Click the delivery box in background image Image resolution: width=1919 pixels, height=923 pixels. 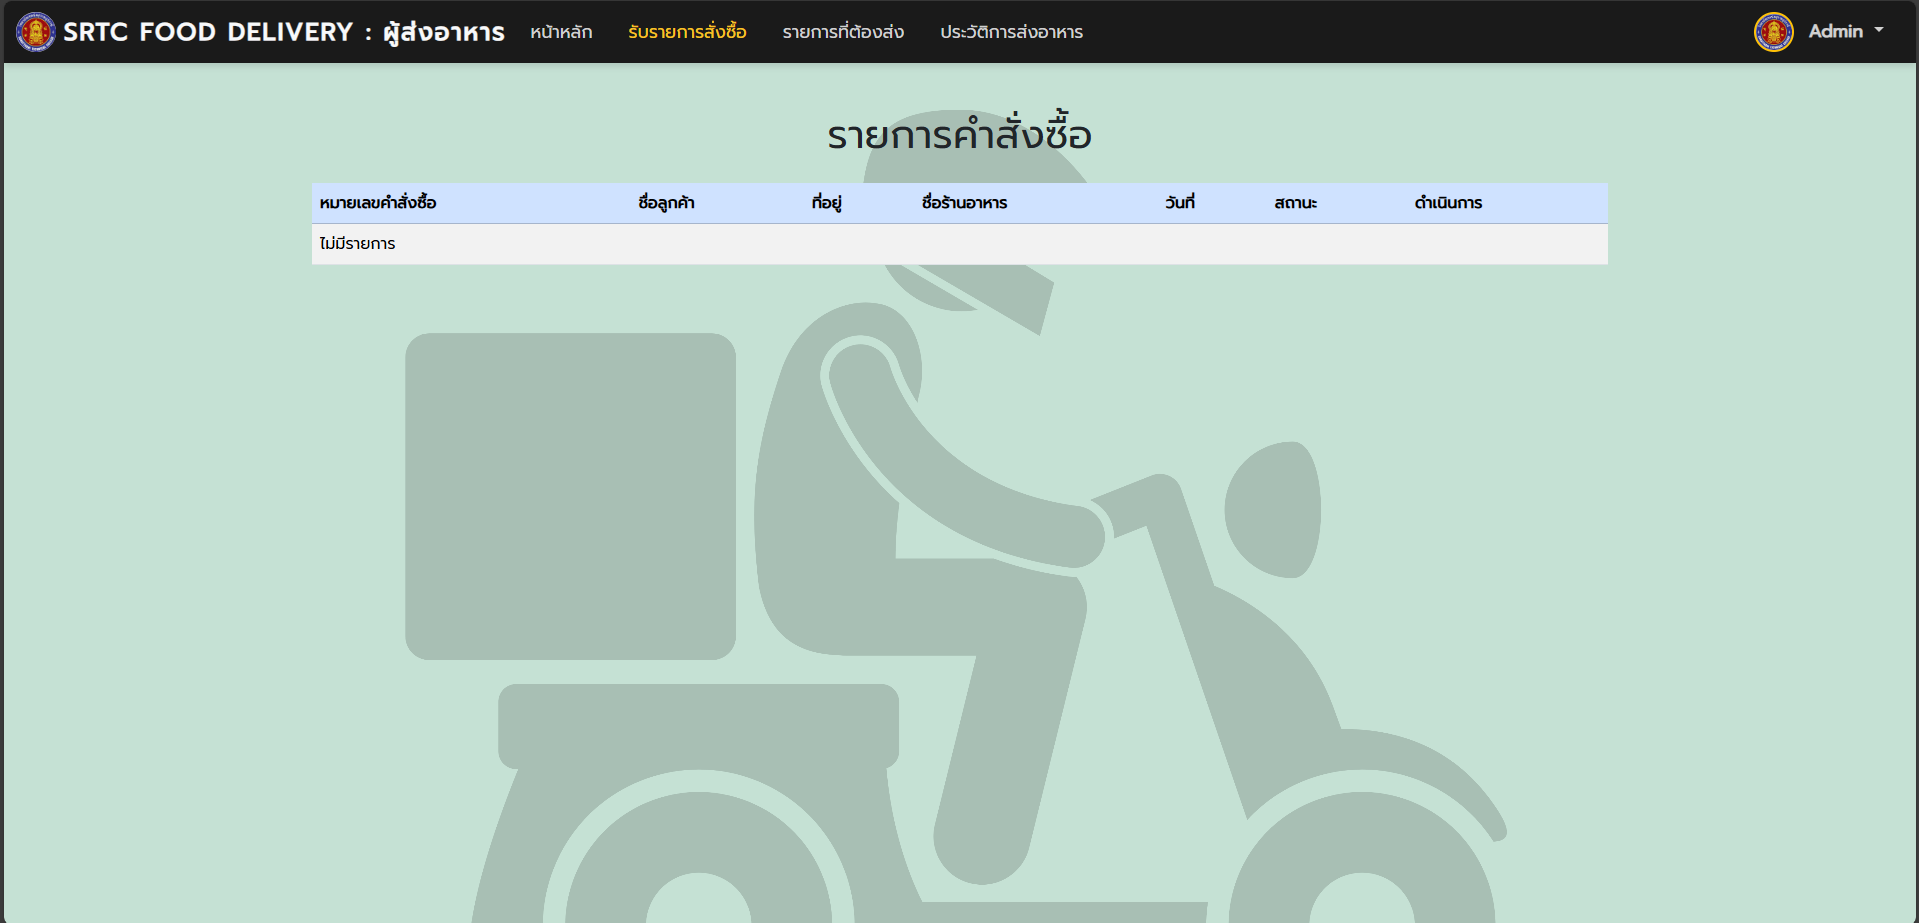point(570,496)
